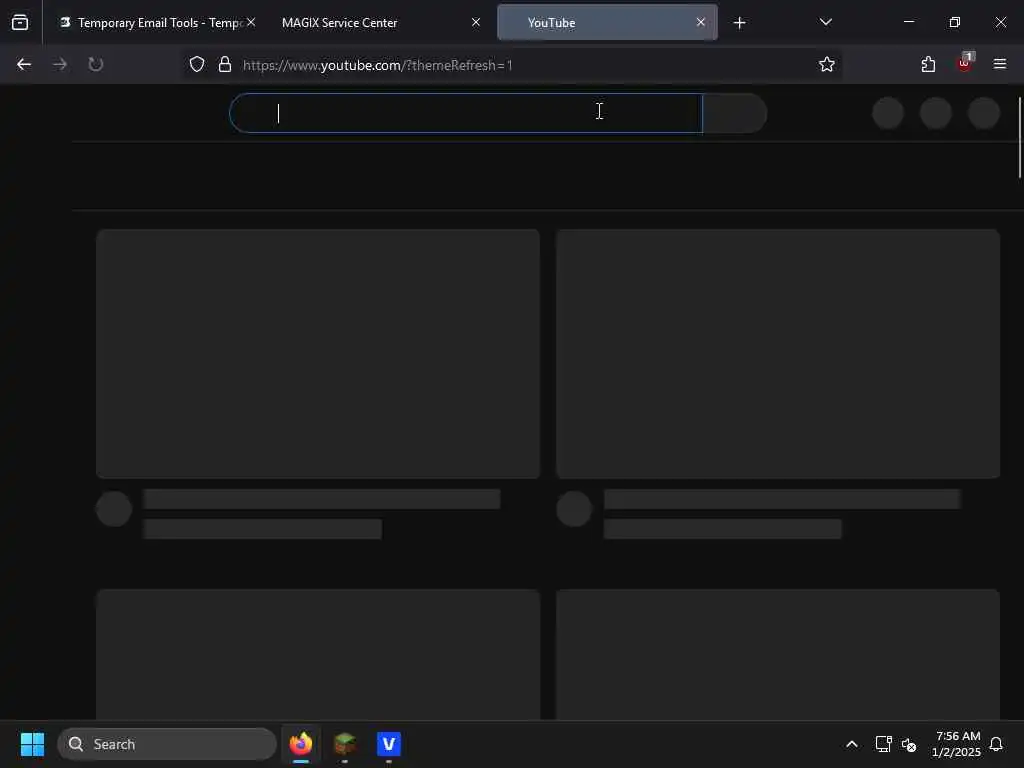Open the blue V taskbar app

click(389, 744)
